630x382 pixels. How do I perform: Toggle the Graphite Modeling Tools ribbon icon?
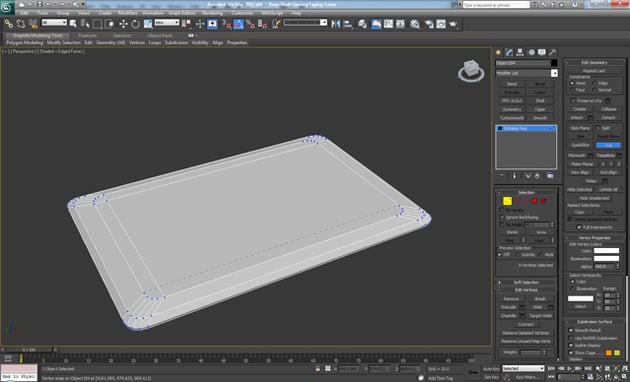click(376, 24)
